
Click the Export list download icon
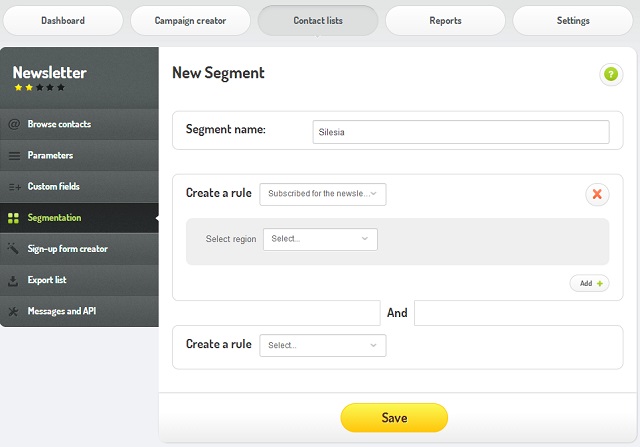(x=13, y=280)
